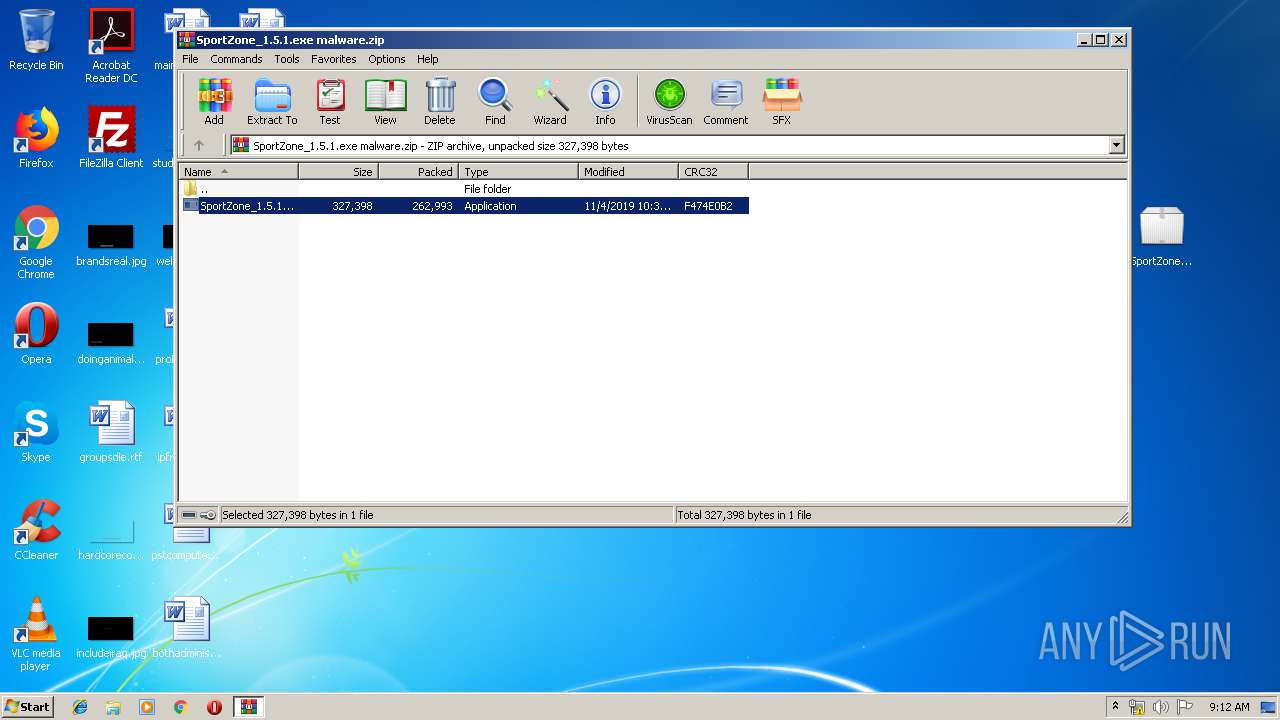Open the Help menu

(428, 59)
